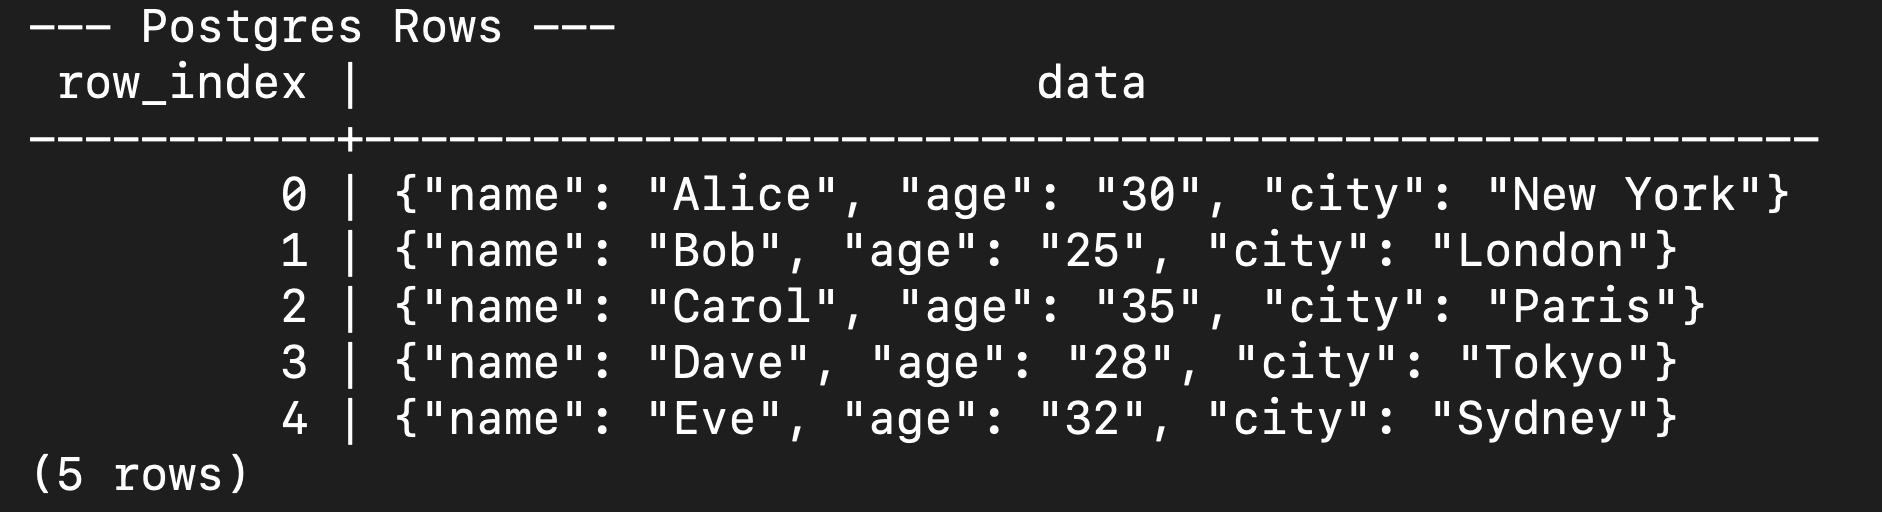This screenshot has height=512, width=1882.
Task: Click the age value "30"
Action: click(1147, 195)
